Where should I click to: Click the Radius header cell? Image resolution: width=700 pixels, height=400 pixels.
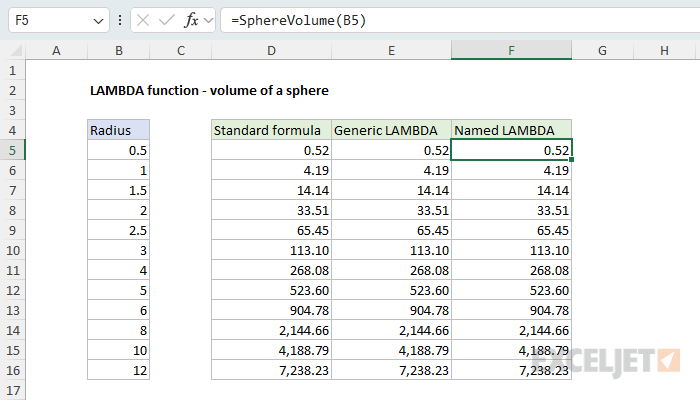119,130
